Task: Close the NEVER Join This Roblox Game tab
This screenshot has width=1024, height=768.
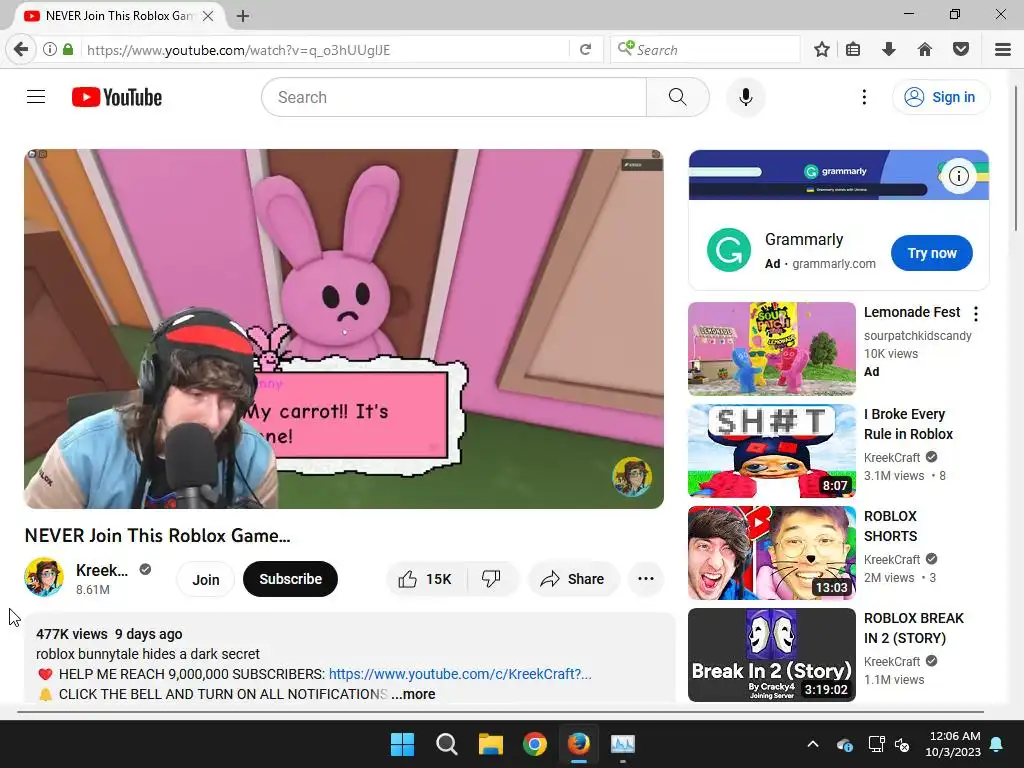Action: coord(208,16)
